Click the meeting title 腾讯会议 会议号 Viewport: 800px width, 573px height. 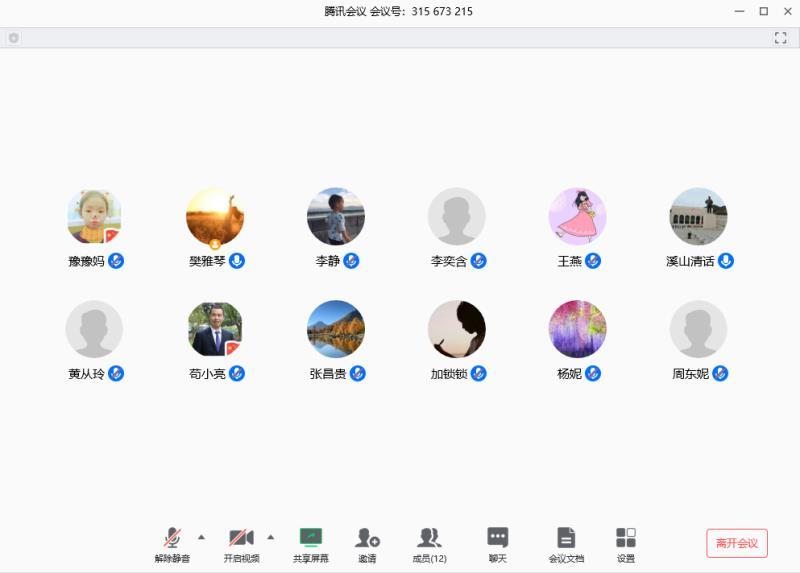[398, 11]
